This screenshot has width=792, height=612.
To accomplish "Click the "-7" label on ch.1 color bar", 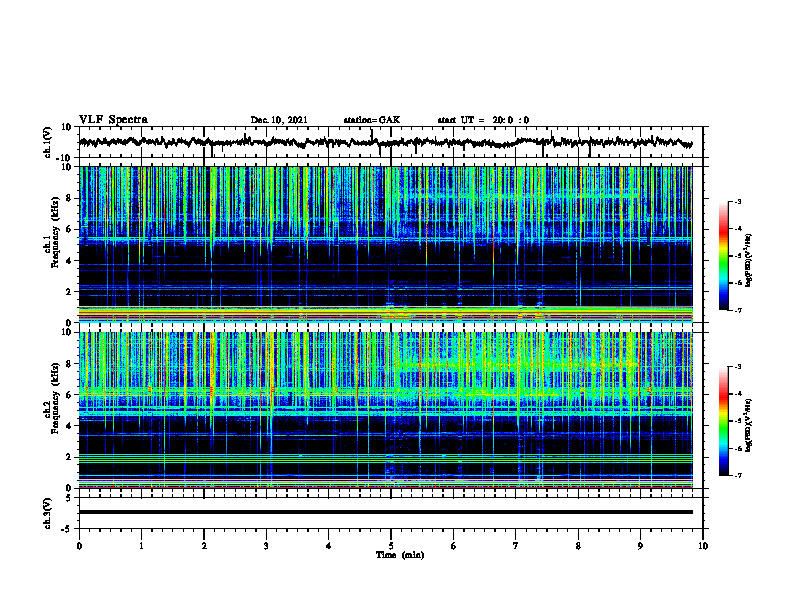I will click(738, 310).
